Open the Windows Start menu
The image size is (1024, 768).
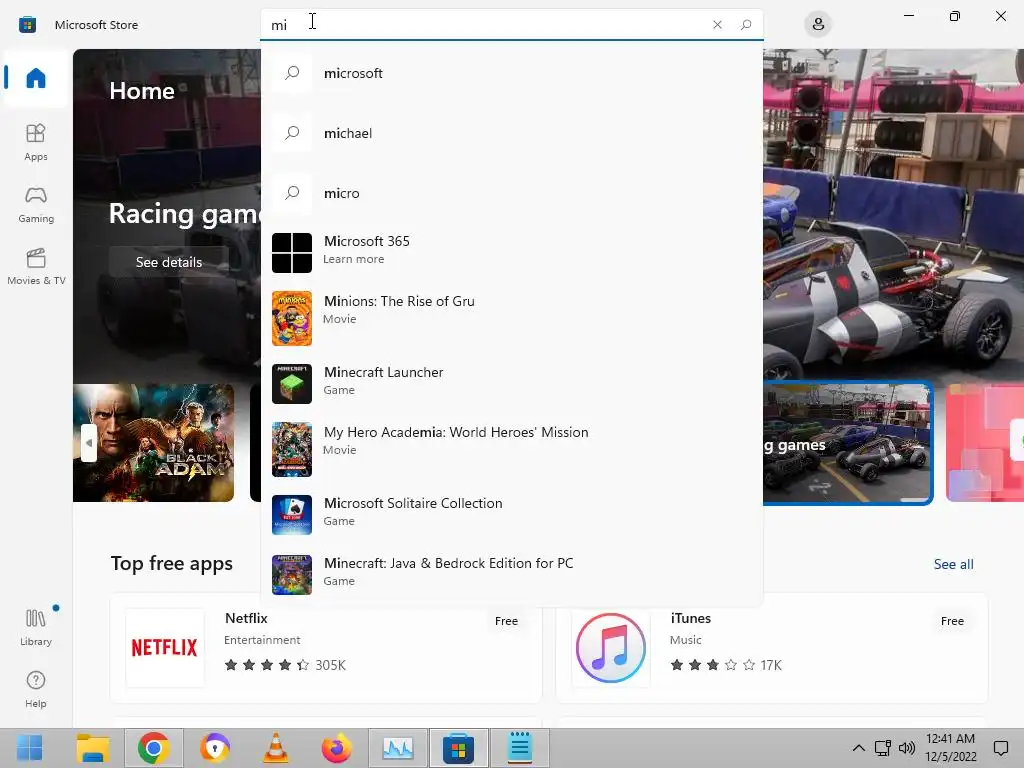coord(29,748)
